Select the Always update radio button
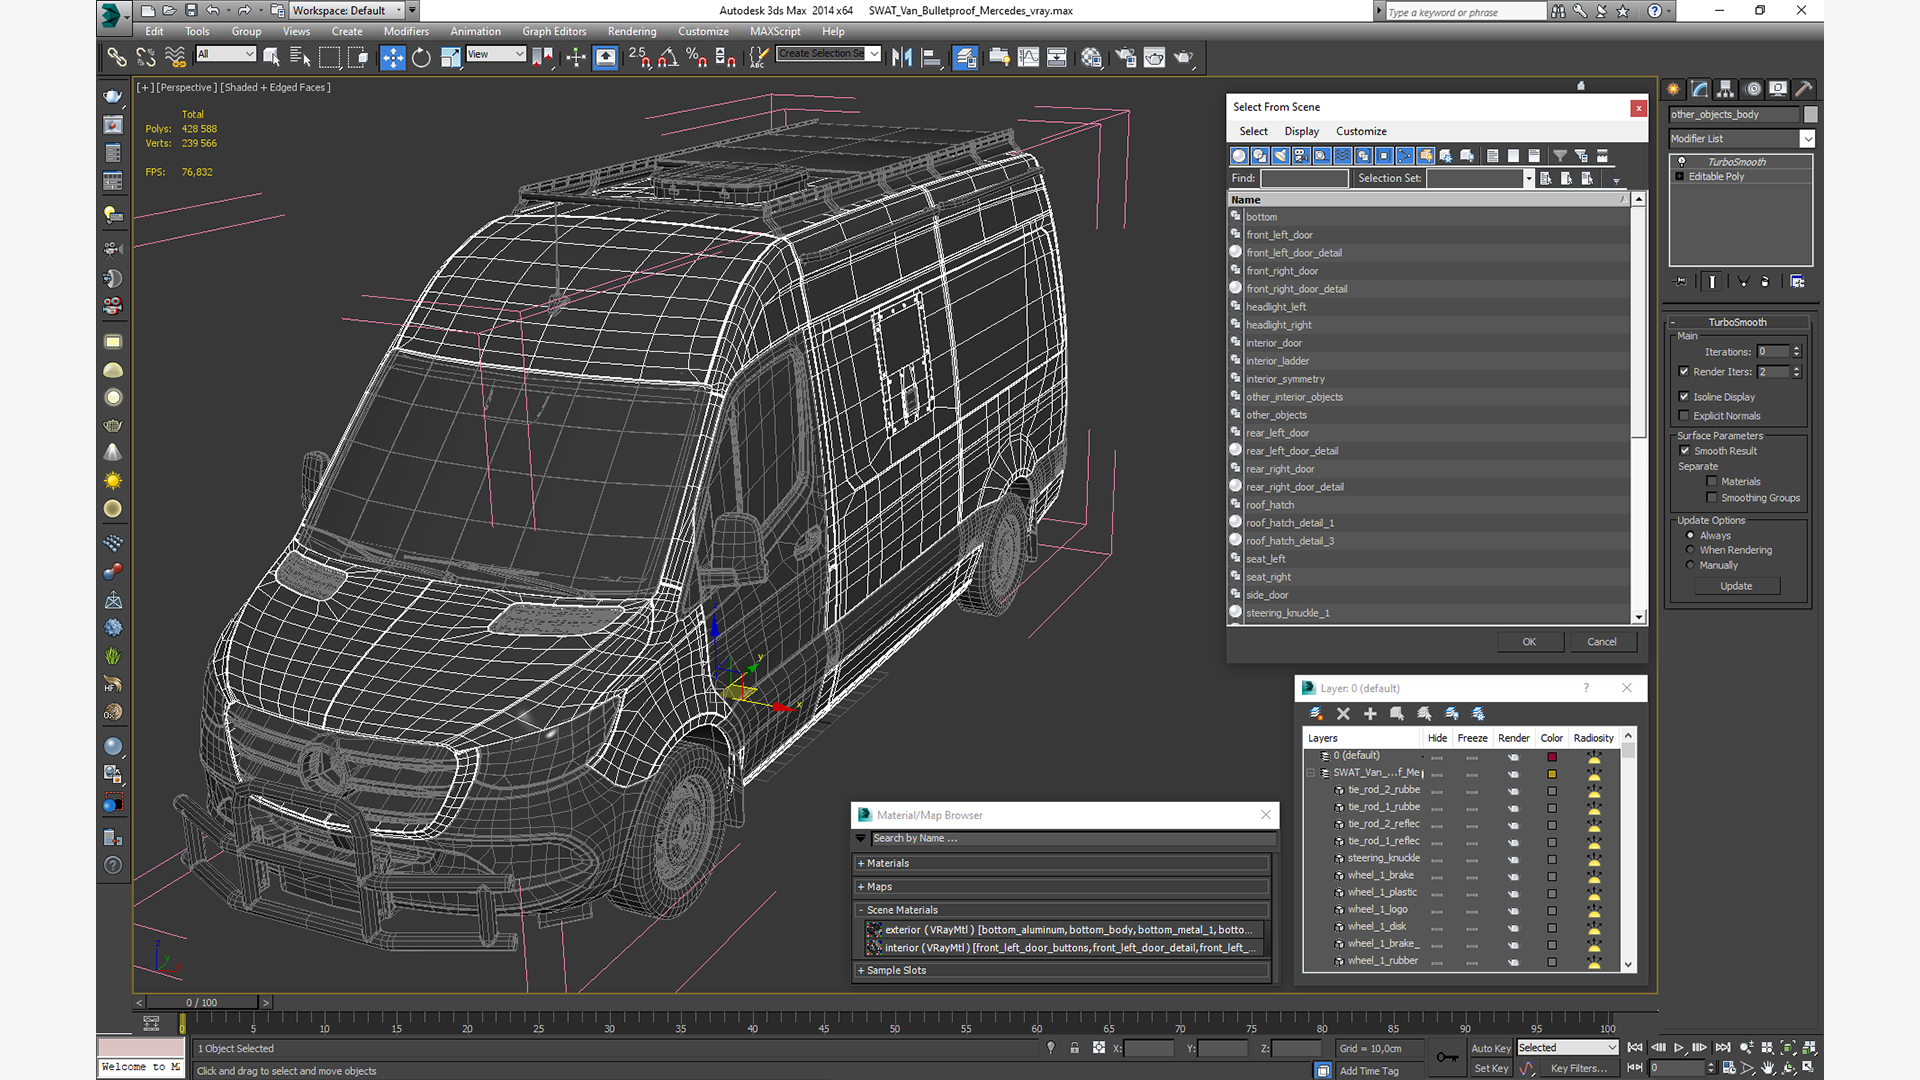The image size is (1920, 1080). [x=1691, y=536]
